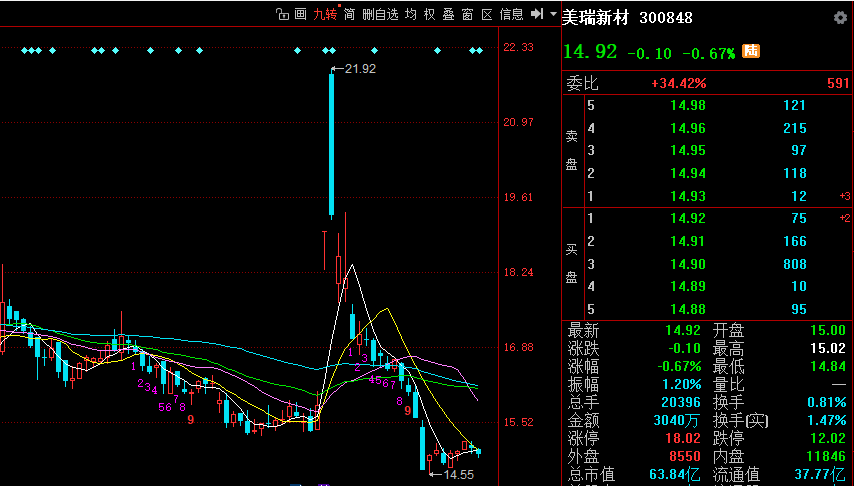854x486 pixels.
Task: Click the unlock padlock icon in the chart toolbar
Action: coord(282,14)
